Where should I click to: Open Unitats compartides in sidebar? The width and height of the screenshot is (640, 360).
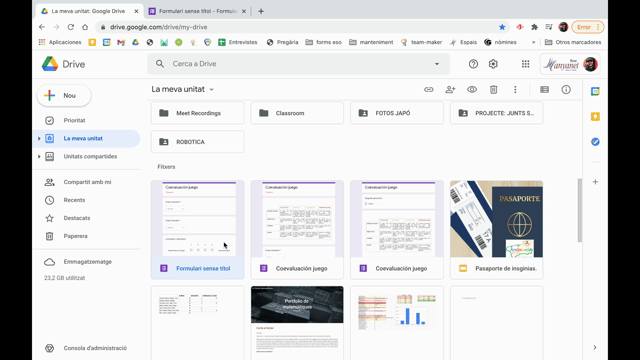pyautogui.click(x=90, y=156)
